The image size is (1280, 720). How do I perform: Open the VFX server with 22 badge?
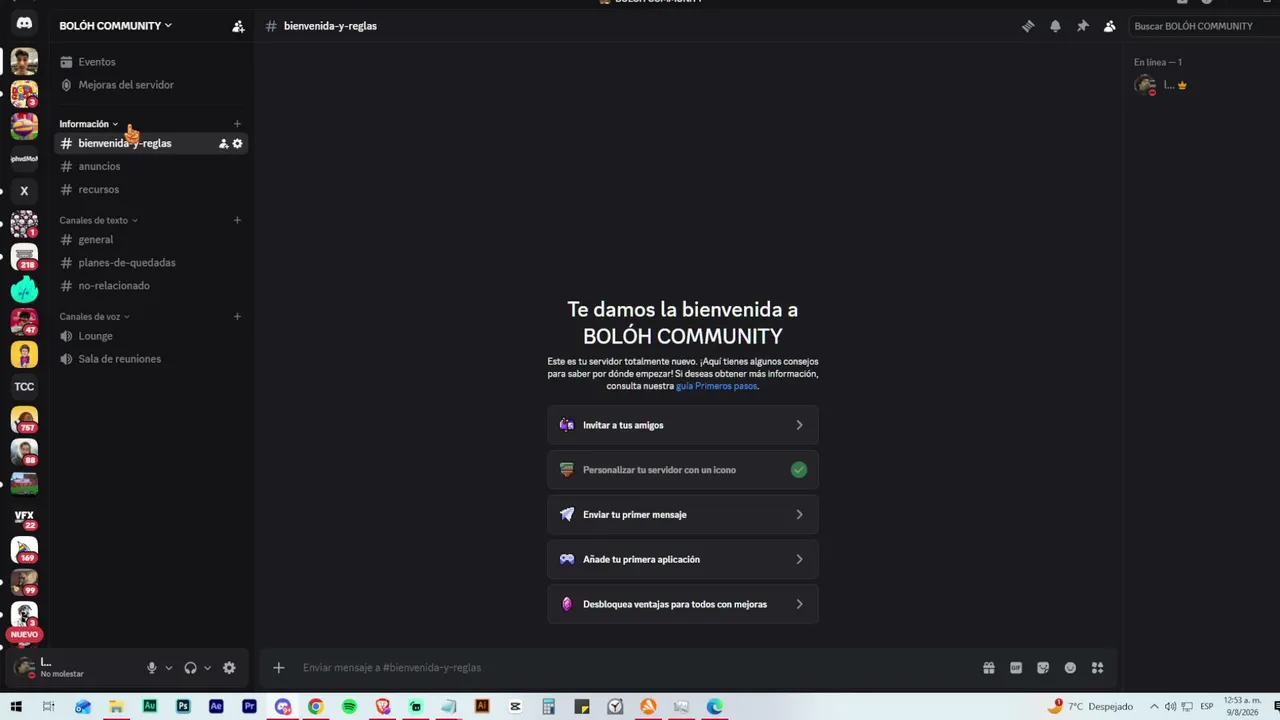24,518
